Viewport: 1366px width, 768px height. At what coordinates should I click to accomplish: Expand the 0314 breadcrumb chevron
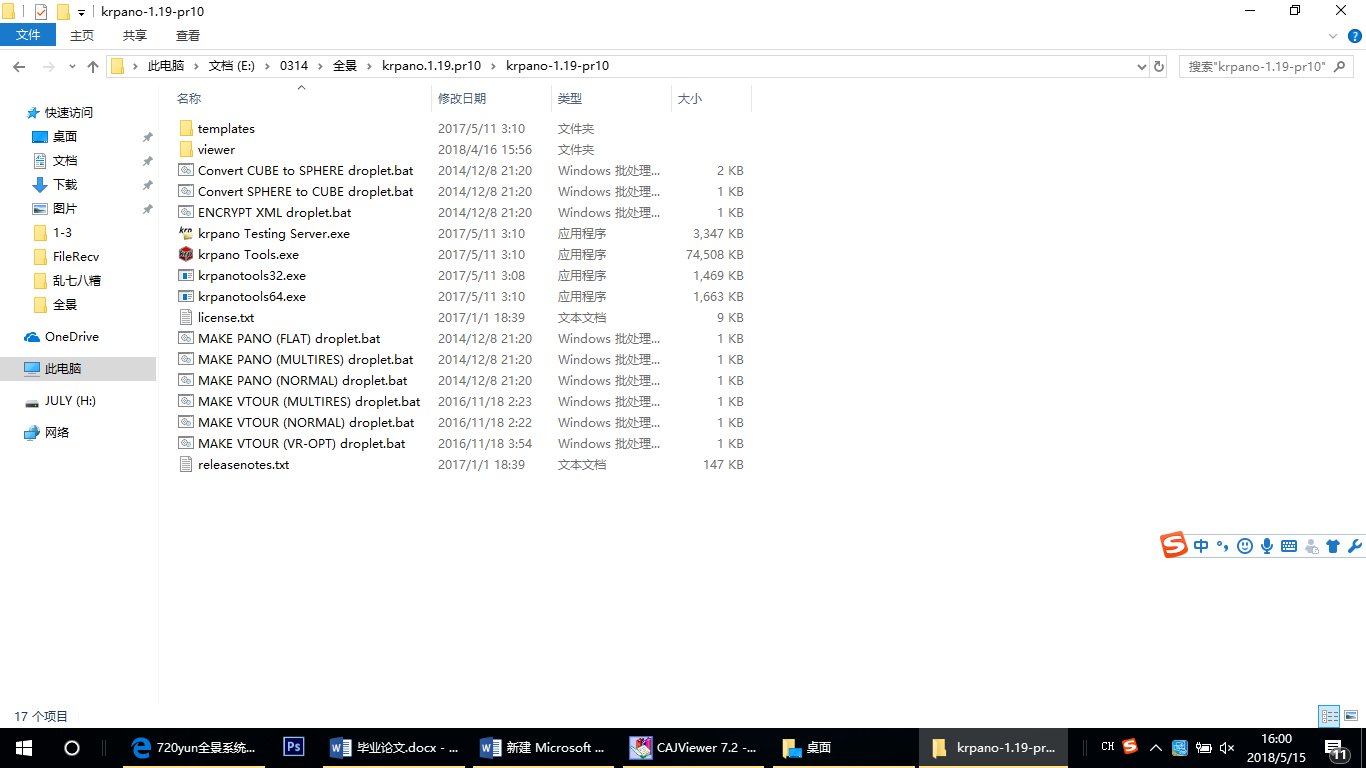tap(320, 66)
